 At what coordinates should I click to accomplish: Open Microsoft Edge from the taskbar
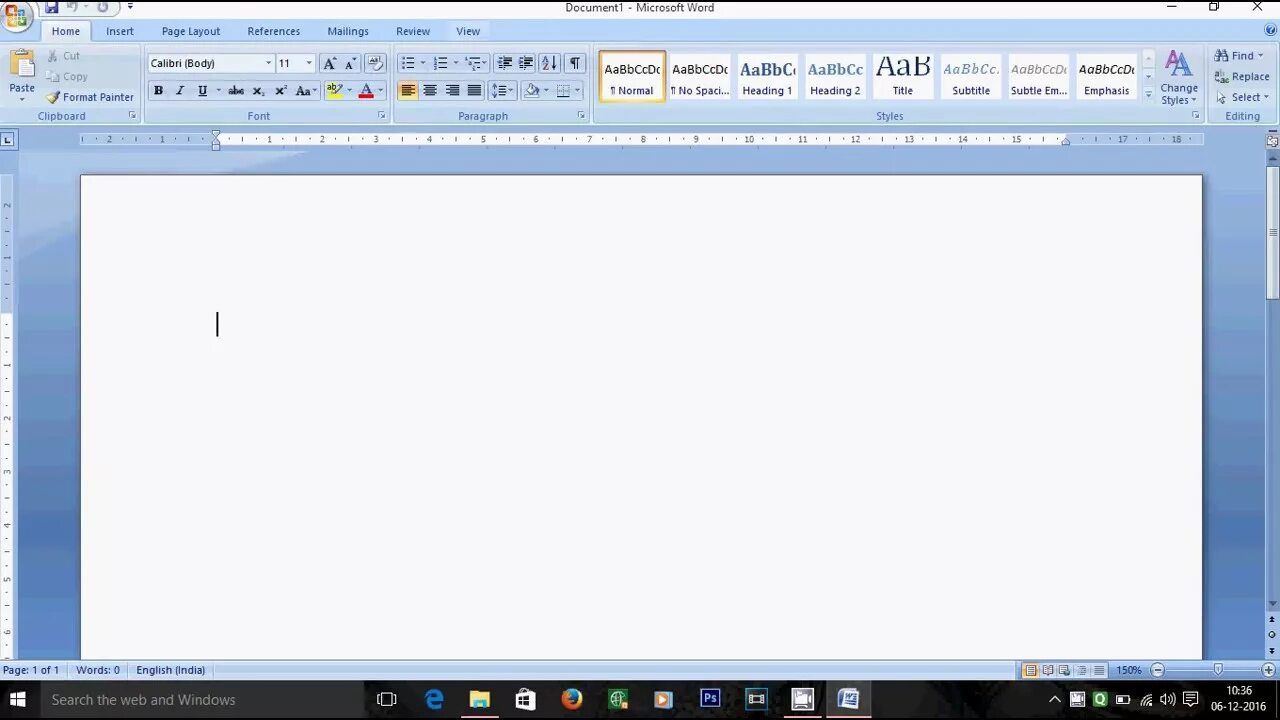click(x=434, y=699)
